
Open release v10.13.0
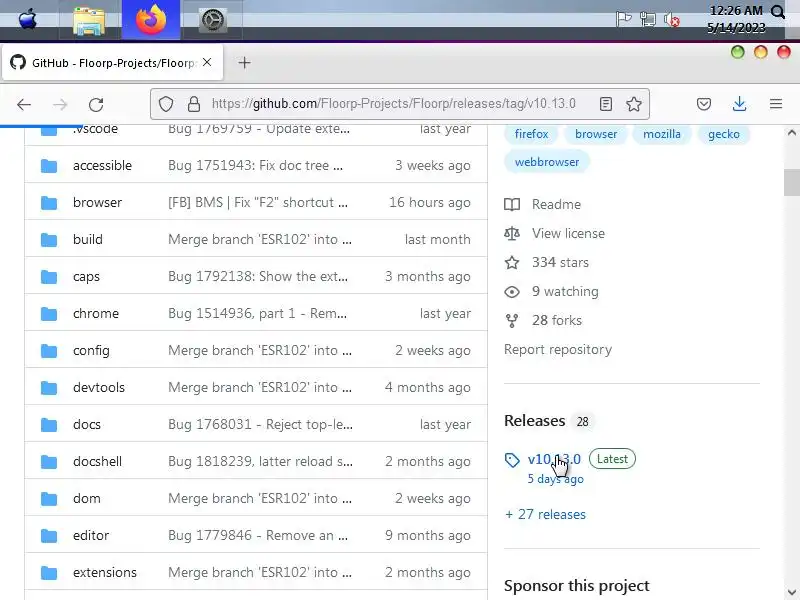[554, 459]
